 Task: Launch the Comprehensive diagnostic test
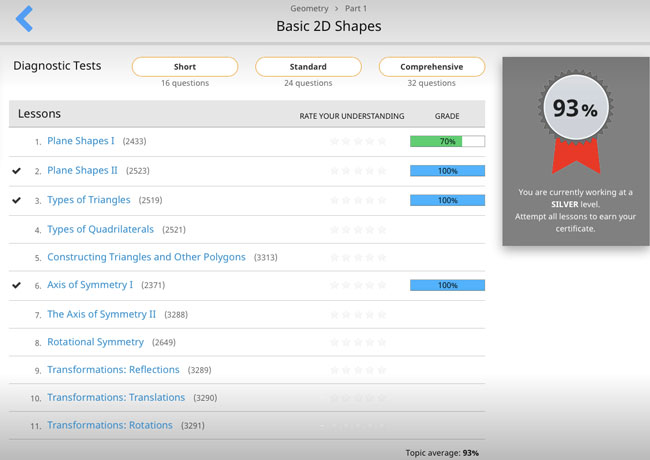pos(432,67)
